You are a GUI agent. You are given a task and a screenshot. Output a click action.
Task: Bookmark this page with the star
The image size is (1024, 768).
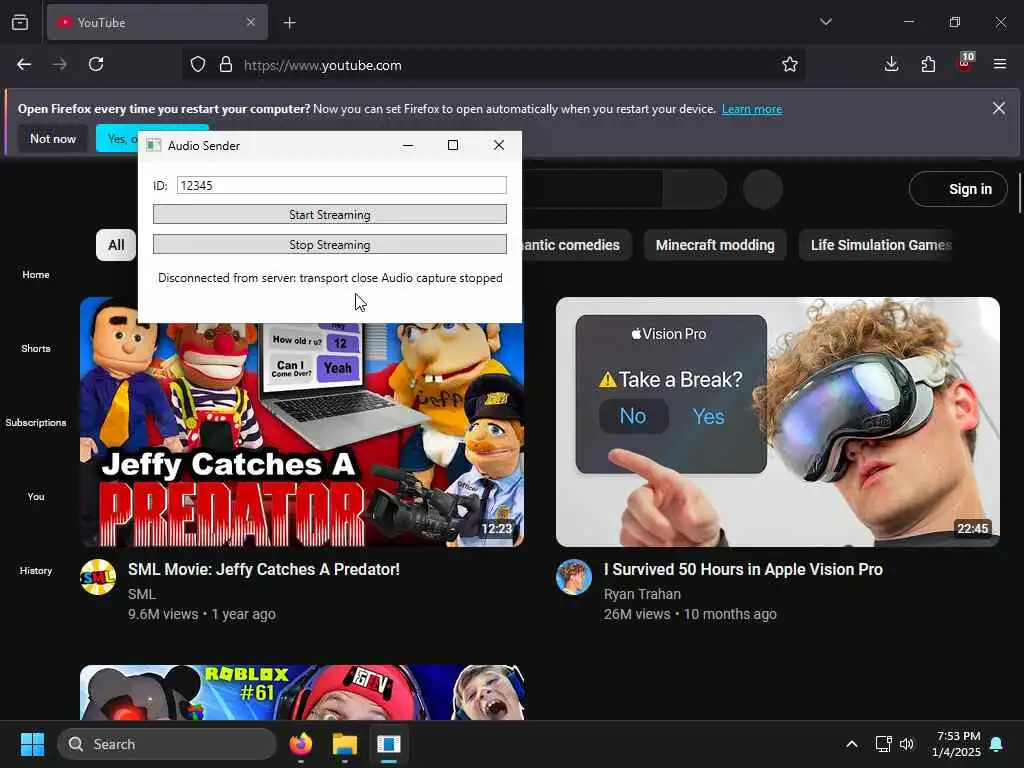pos(790,64)
